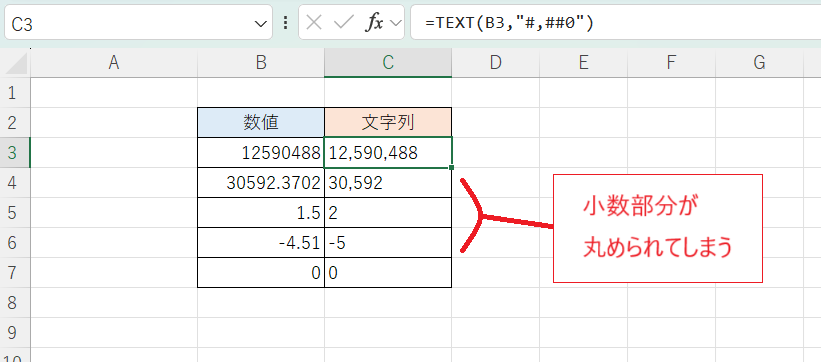Select row 1 header

point(15,93)
